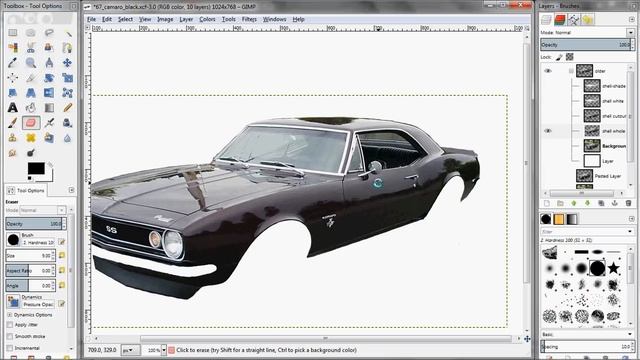This screenshot has width=640, height=360.
Task: Create a new layer button
Action: tap(547, 203)
